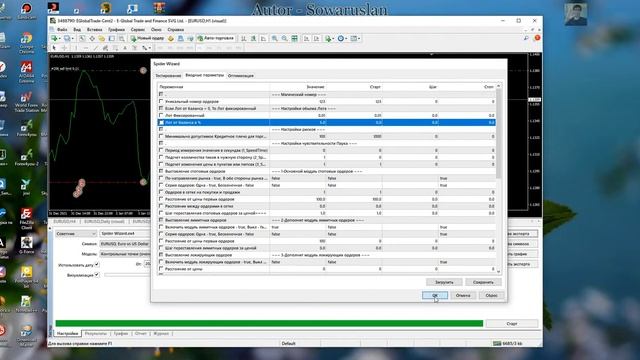Switch to Результаты tab in tester panel
Screen dimensions: 640x360
point(96,333)
